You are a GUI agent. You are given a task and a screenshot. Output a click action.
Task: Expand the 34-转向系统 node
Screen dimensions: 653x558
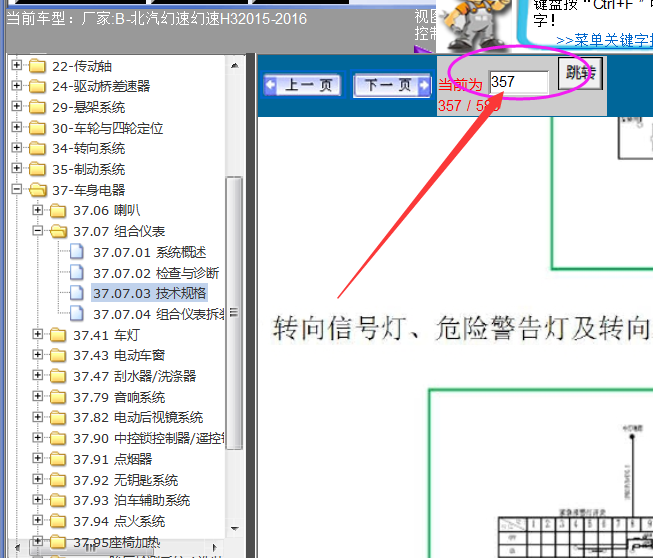tap(17, 147)
